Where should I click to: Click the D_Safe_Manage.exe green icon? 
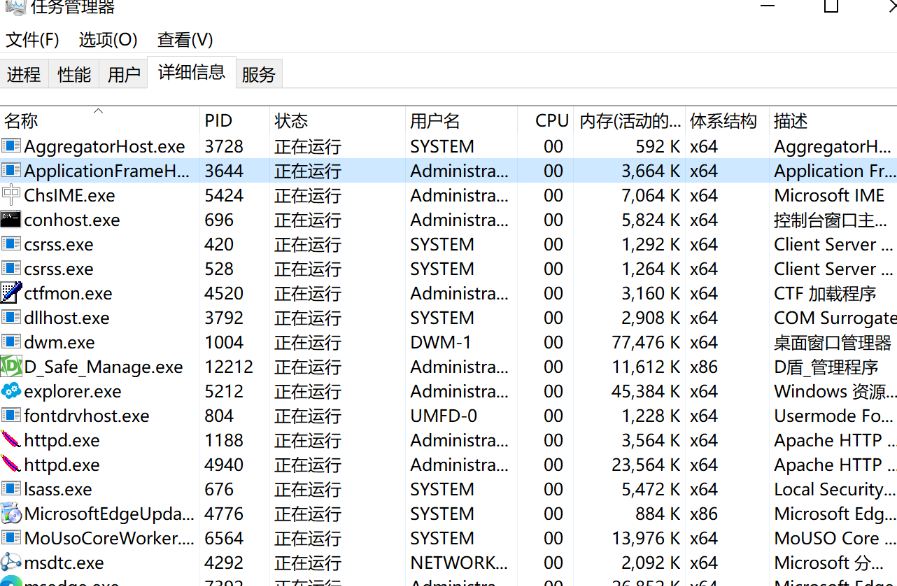pos(11,366)
